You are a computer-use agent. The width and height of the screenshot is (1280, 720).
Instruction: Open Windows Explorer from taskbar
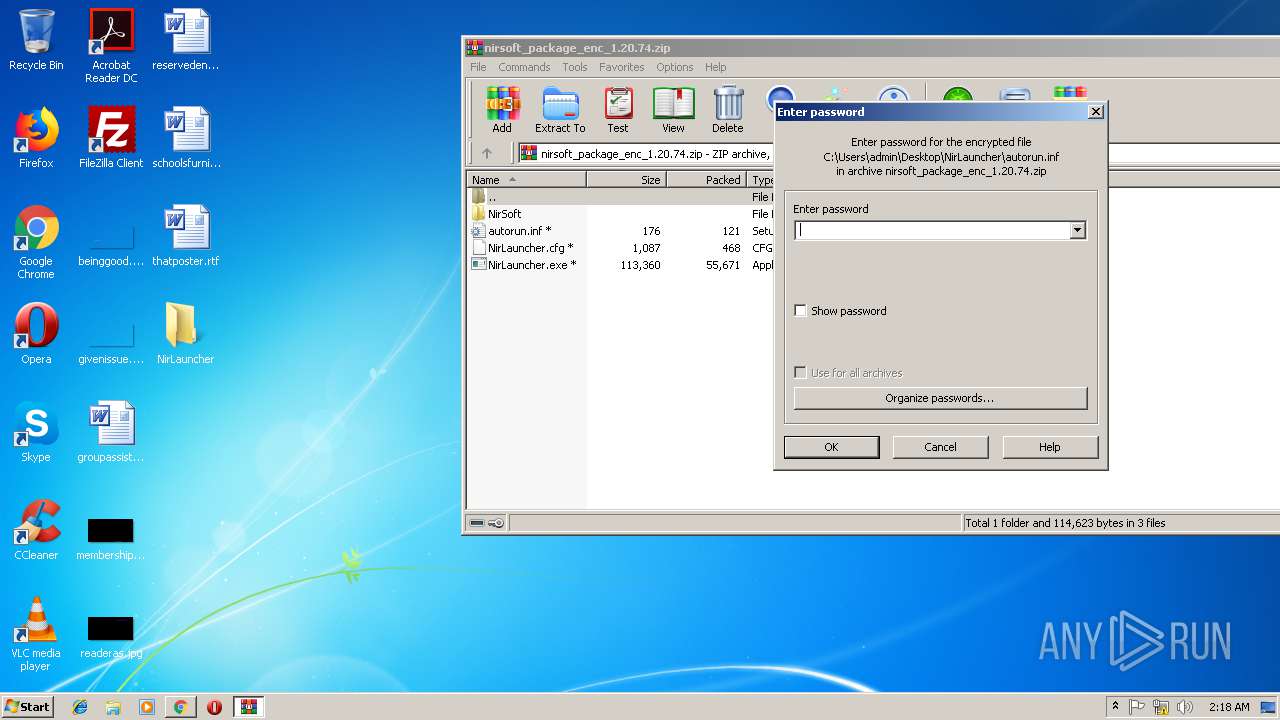point(113,707)
